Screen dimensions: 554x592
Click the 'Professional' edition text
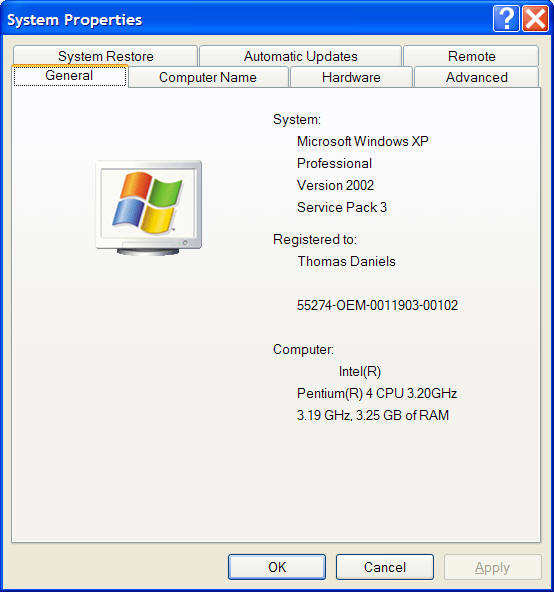(334, 163)
